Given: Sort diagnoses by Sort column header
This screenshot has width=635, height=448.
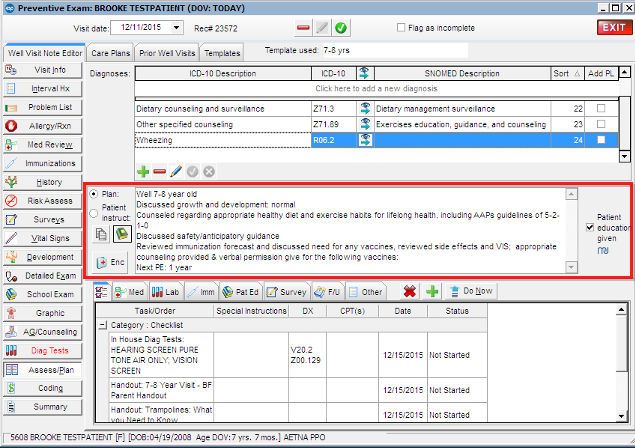Looking at the screenshot, I should point(567,73).
